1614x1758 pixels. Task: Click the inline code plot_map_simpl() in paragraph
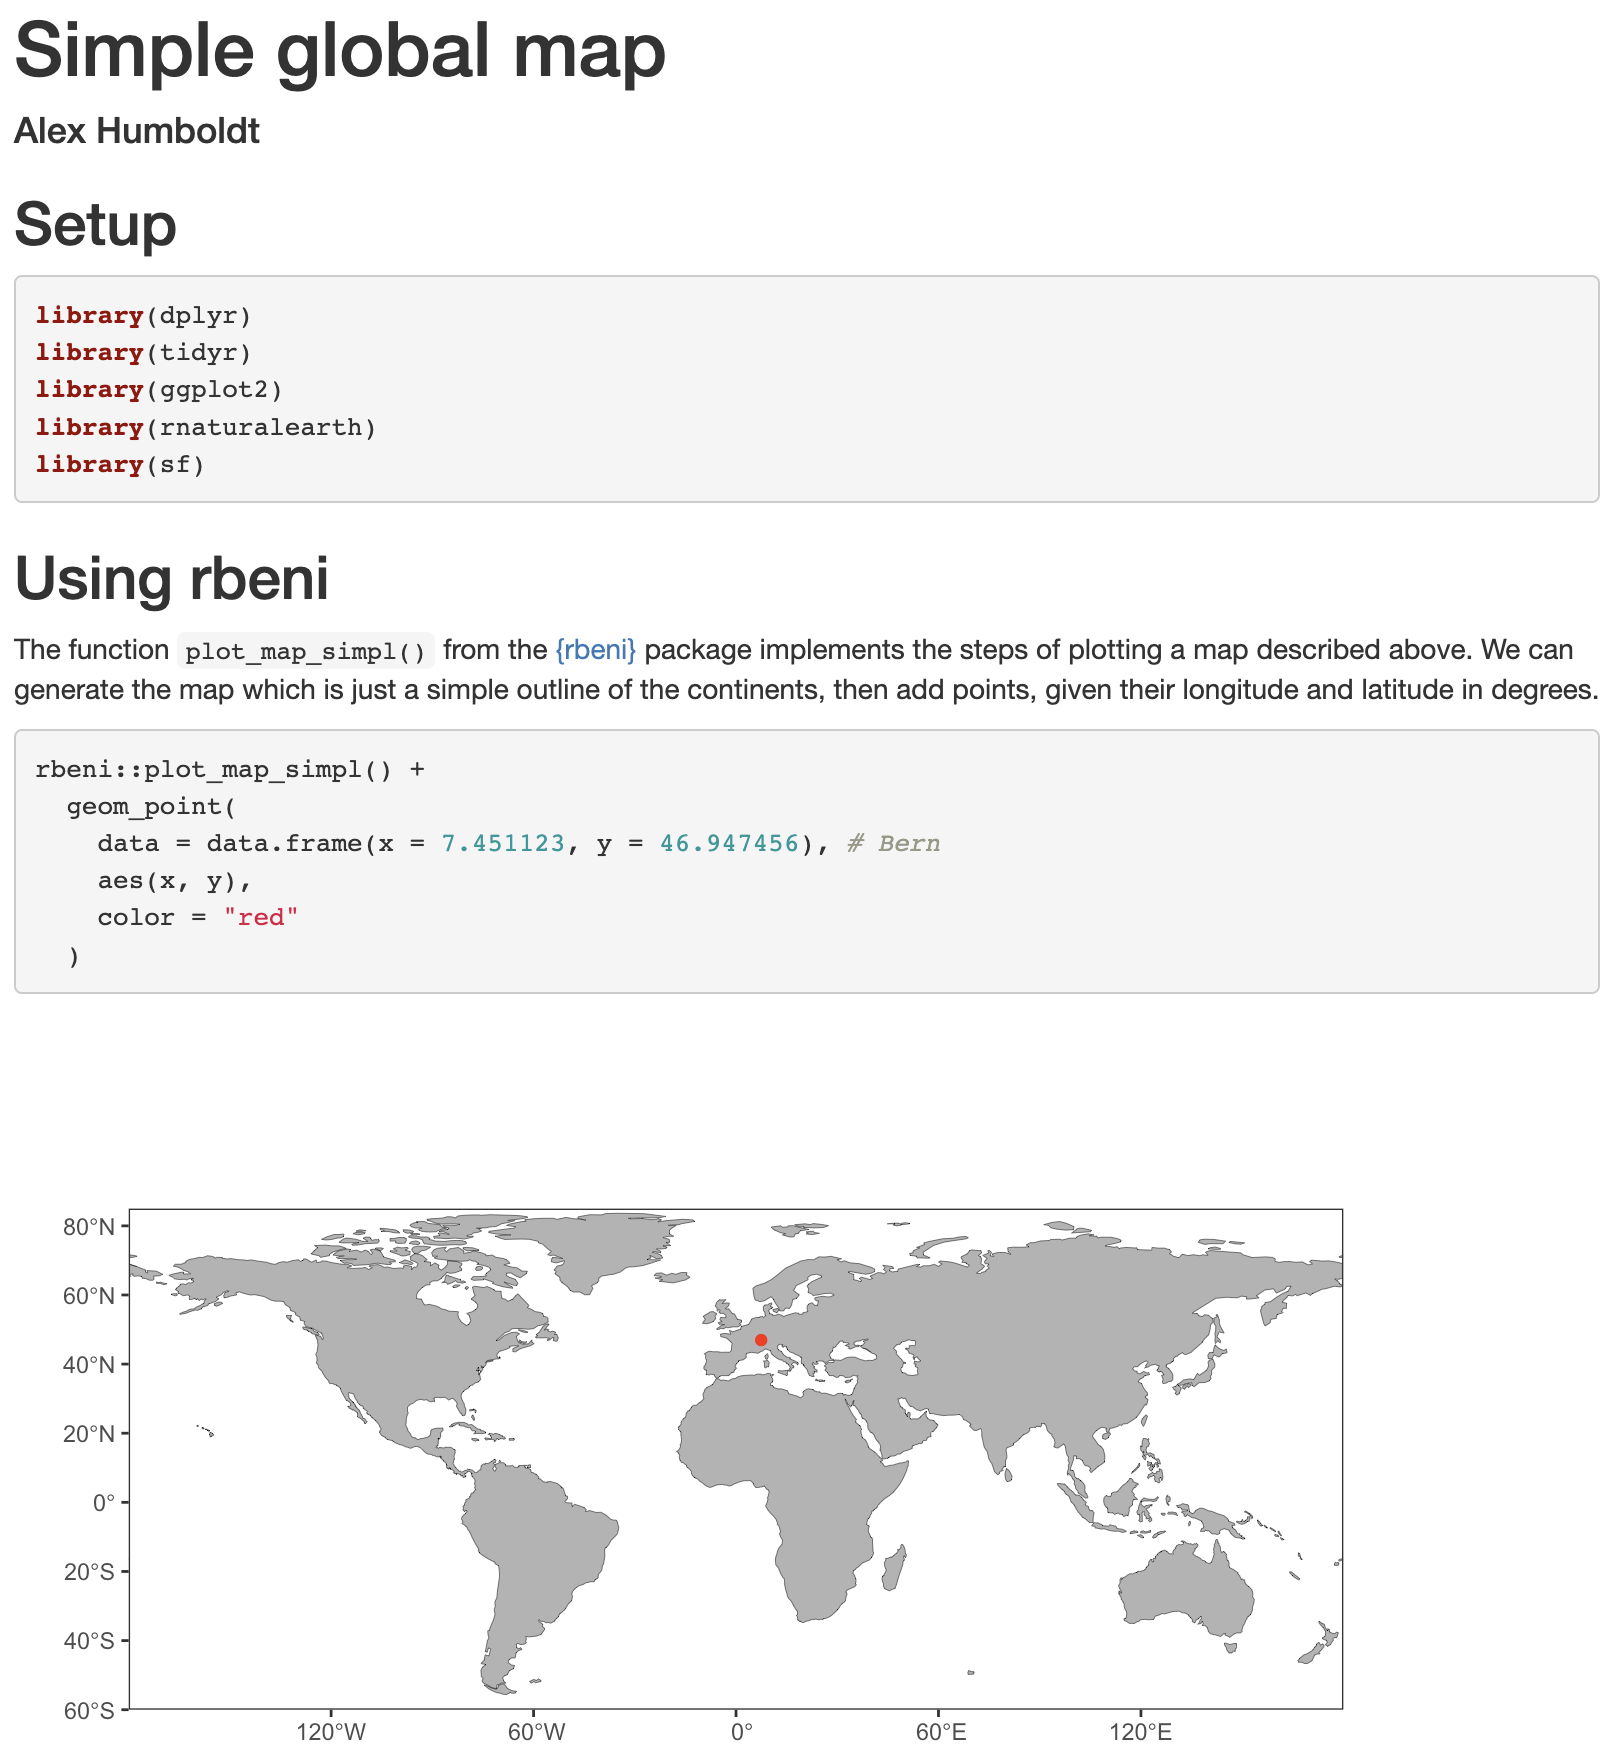[x=305, y=652]
